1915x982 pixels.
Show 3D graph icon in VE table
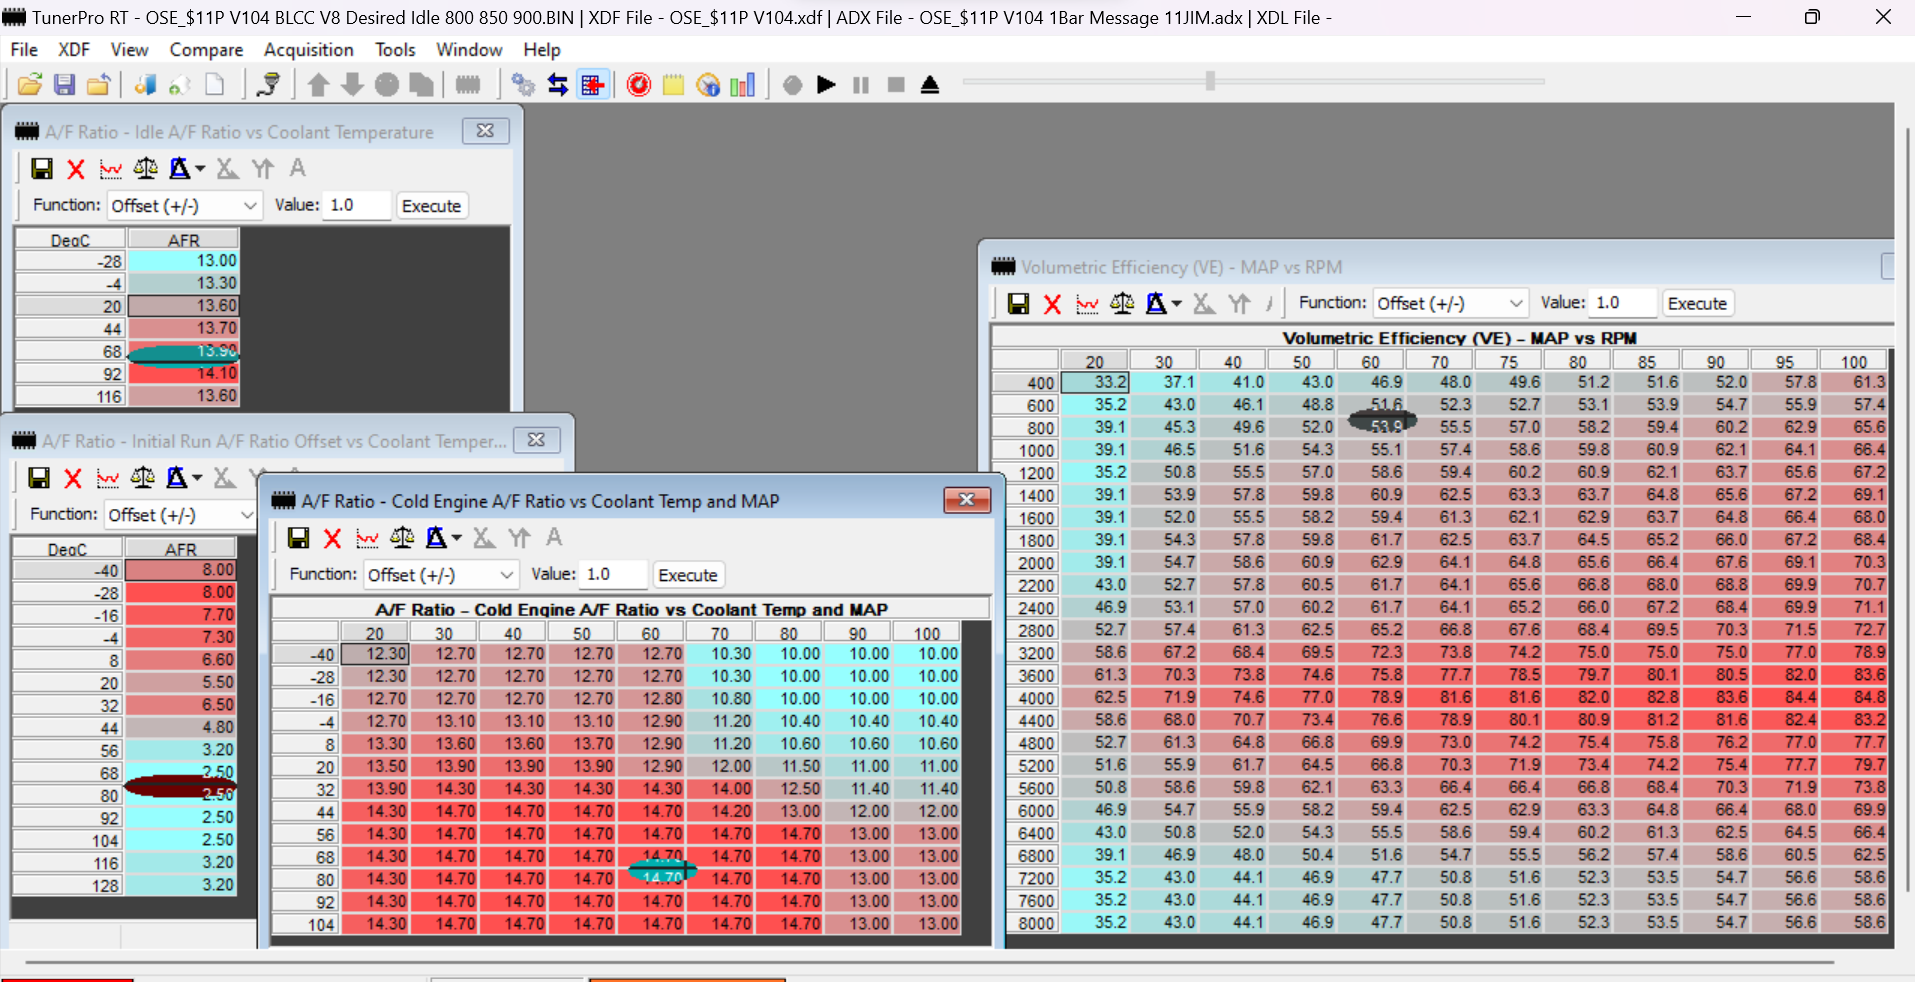click(x=1087, y=303)
